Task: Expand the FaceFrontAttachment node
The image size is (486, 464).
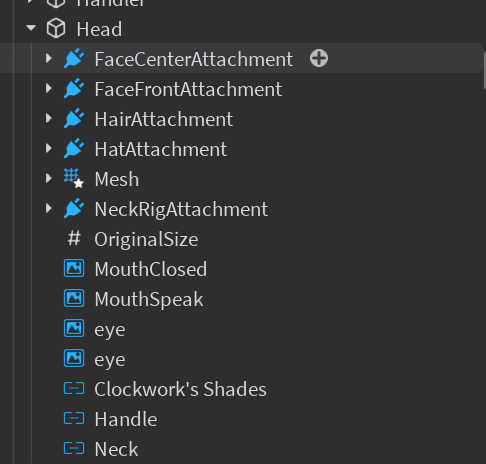Action: (x=49, y=88)
